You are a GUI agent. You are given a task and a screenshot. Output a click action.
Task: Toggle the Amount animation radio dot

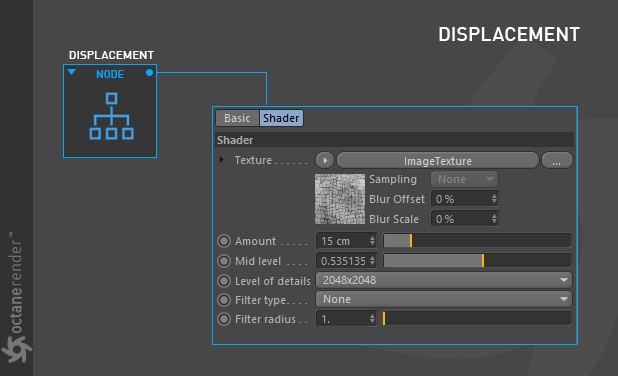(x=224, y=241)
